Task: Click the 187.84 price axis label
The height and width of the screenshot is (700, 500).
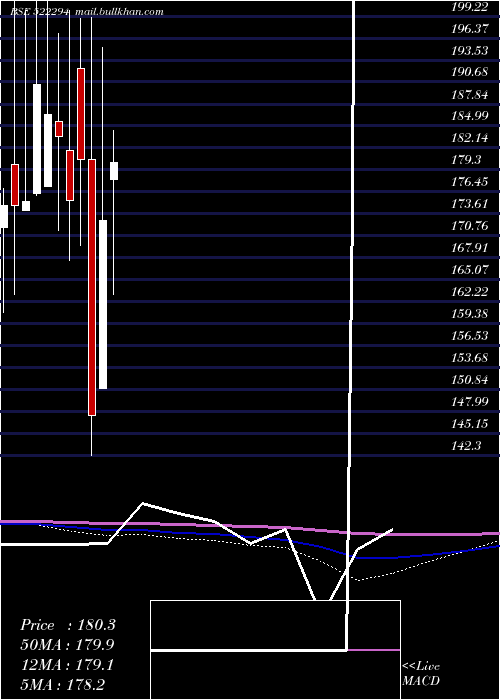Action: 470,94
